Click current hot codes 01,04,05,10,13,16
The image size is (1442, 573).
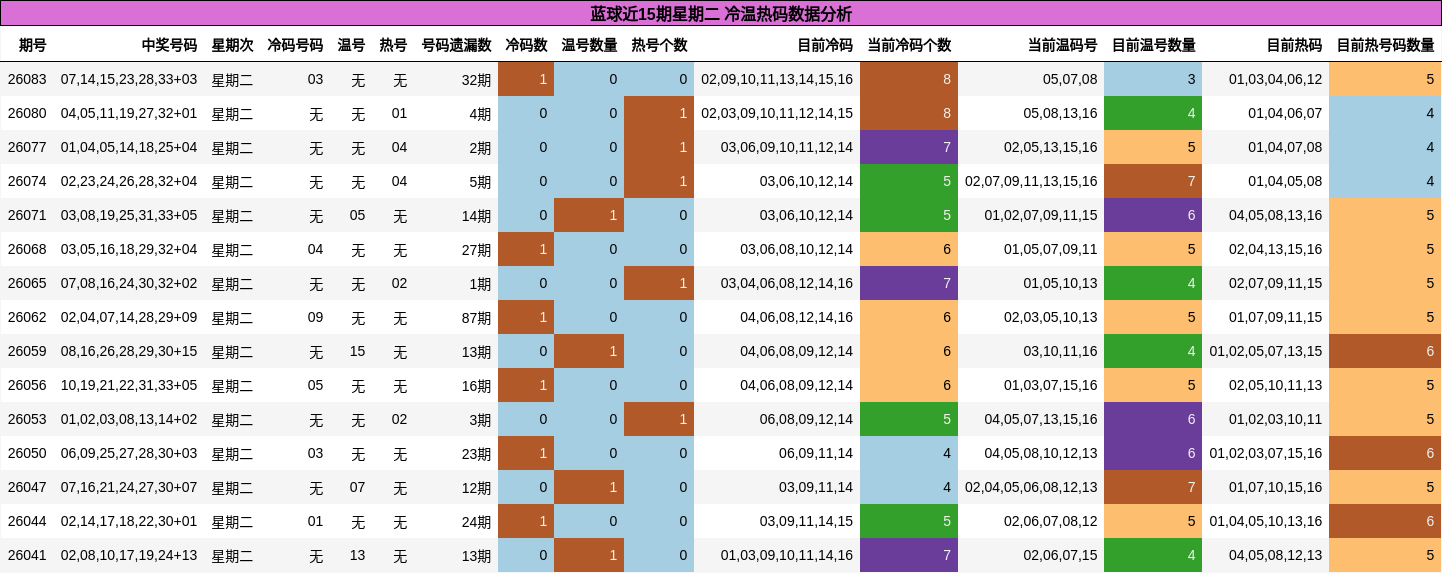1266,521
